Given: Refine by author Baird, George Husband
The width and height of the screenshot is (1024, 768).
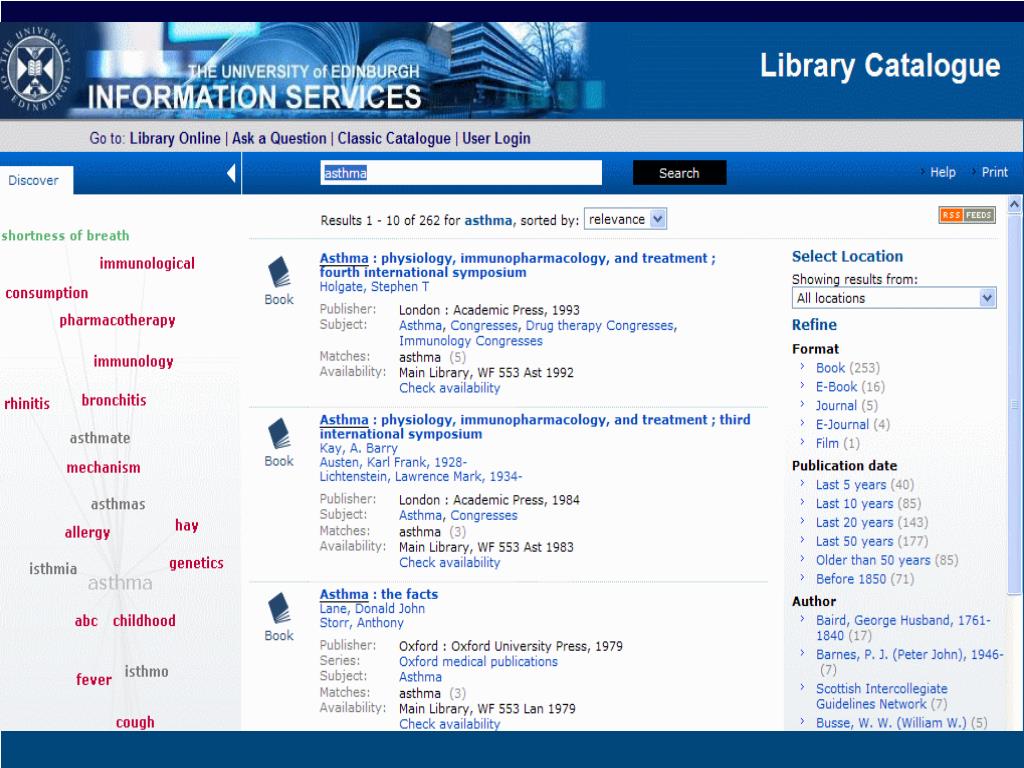Looking at the screenshot, I should click(903, 628).
